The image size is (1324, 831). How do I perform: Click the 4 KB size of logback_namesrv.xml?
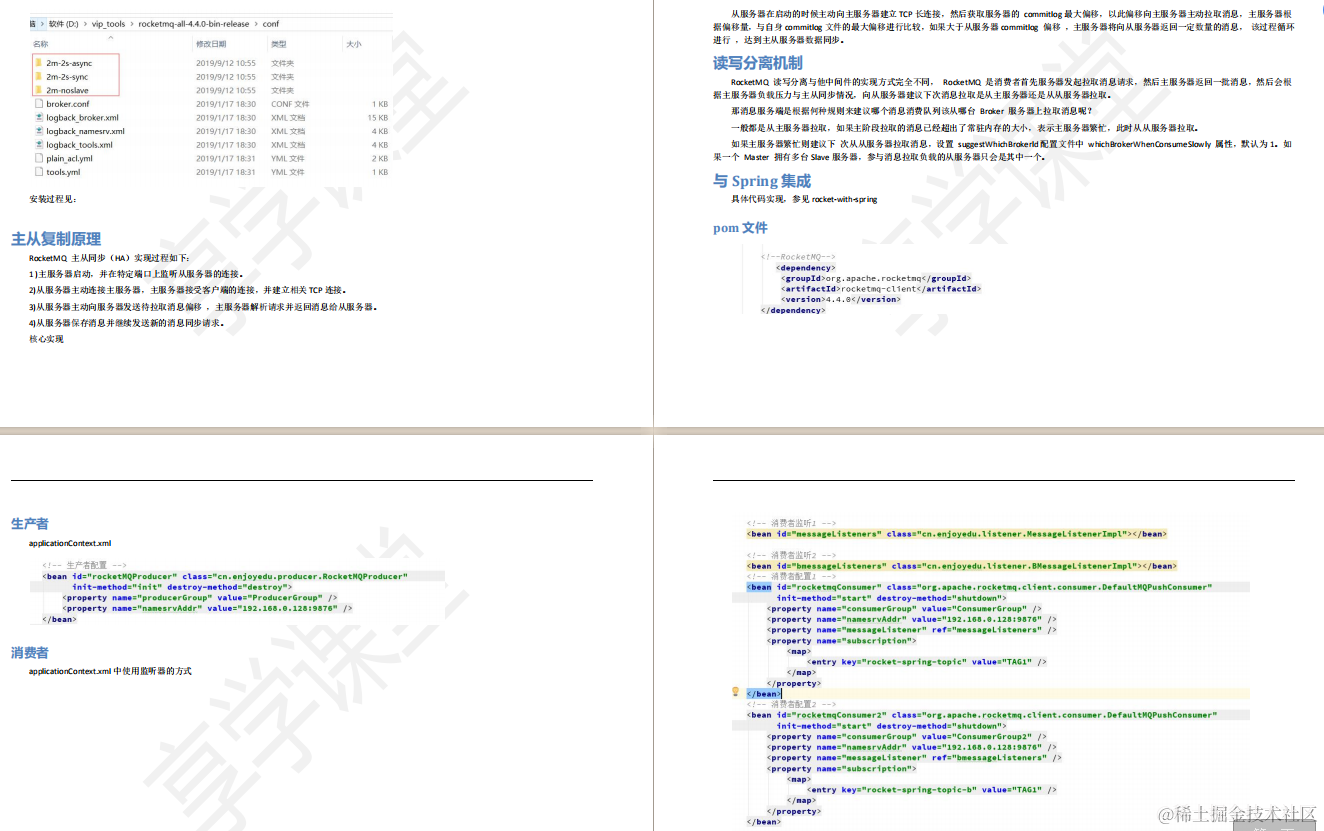point(380,131)
